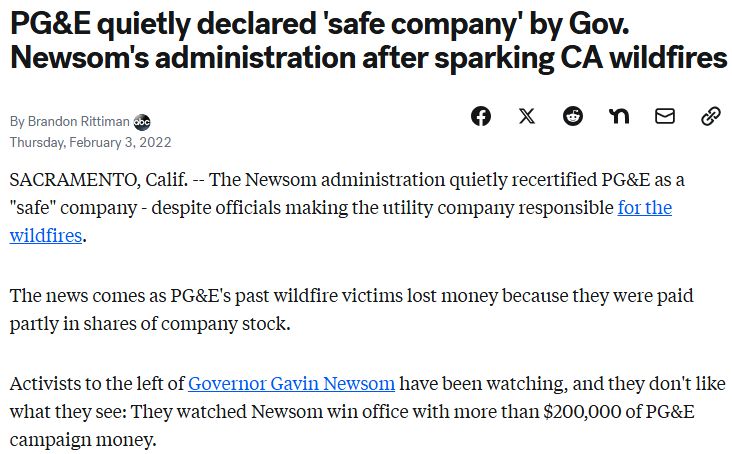
Task: Click 'Activists to the left of' text
Action: tap(96, 383)
